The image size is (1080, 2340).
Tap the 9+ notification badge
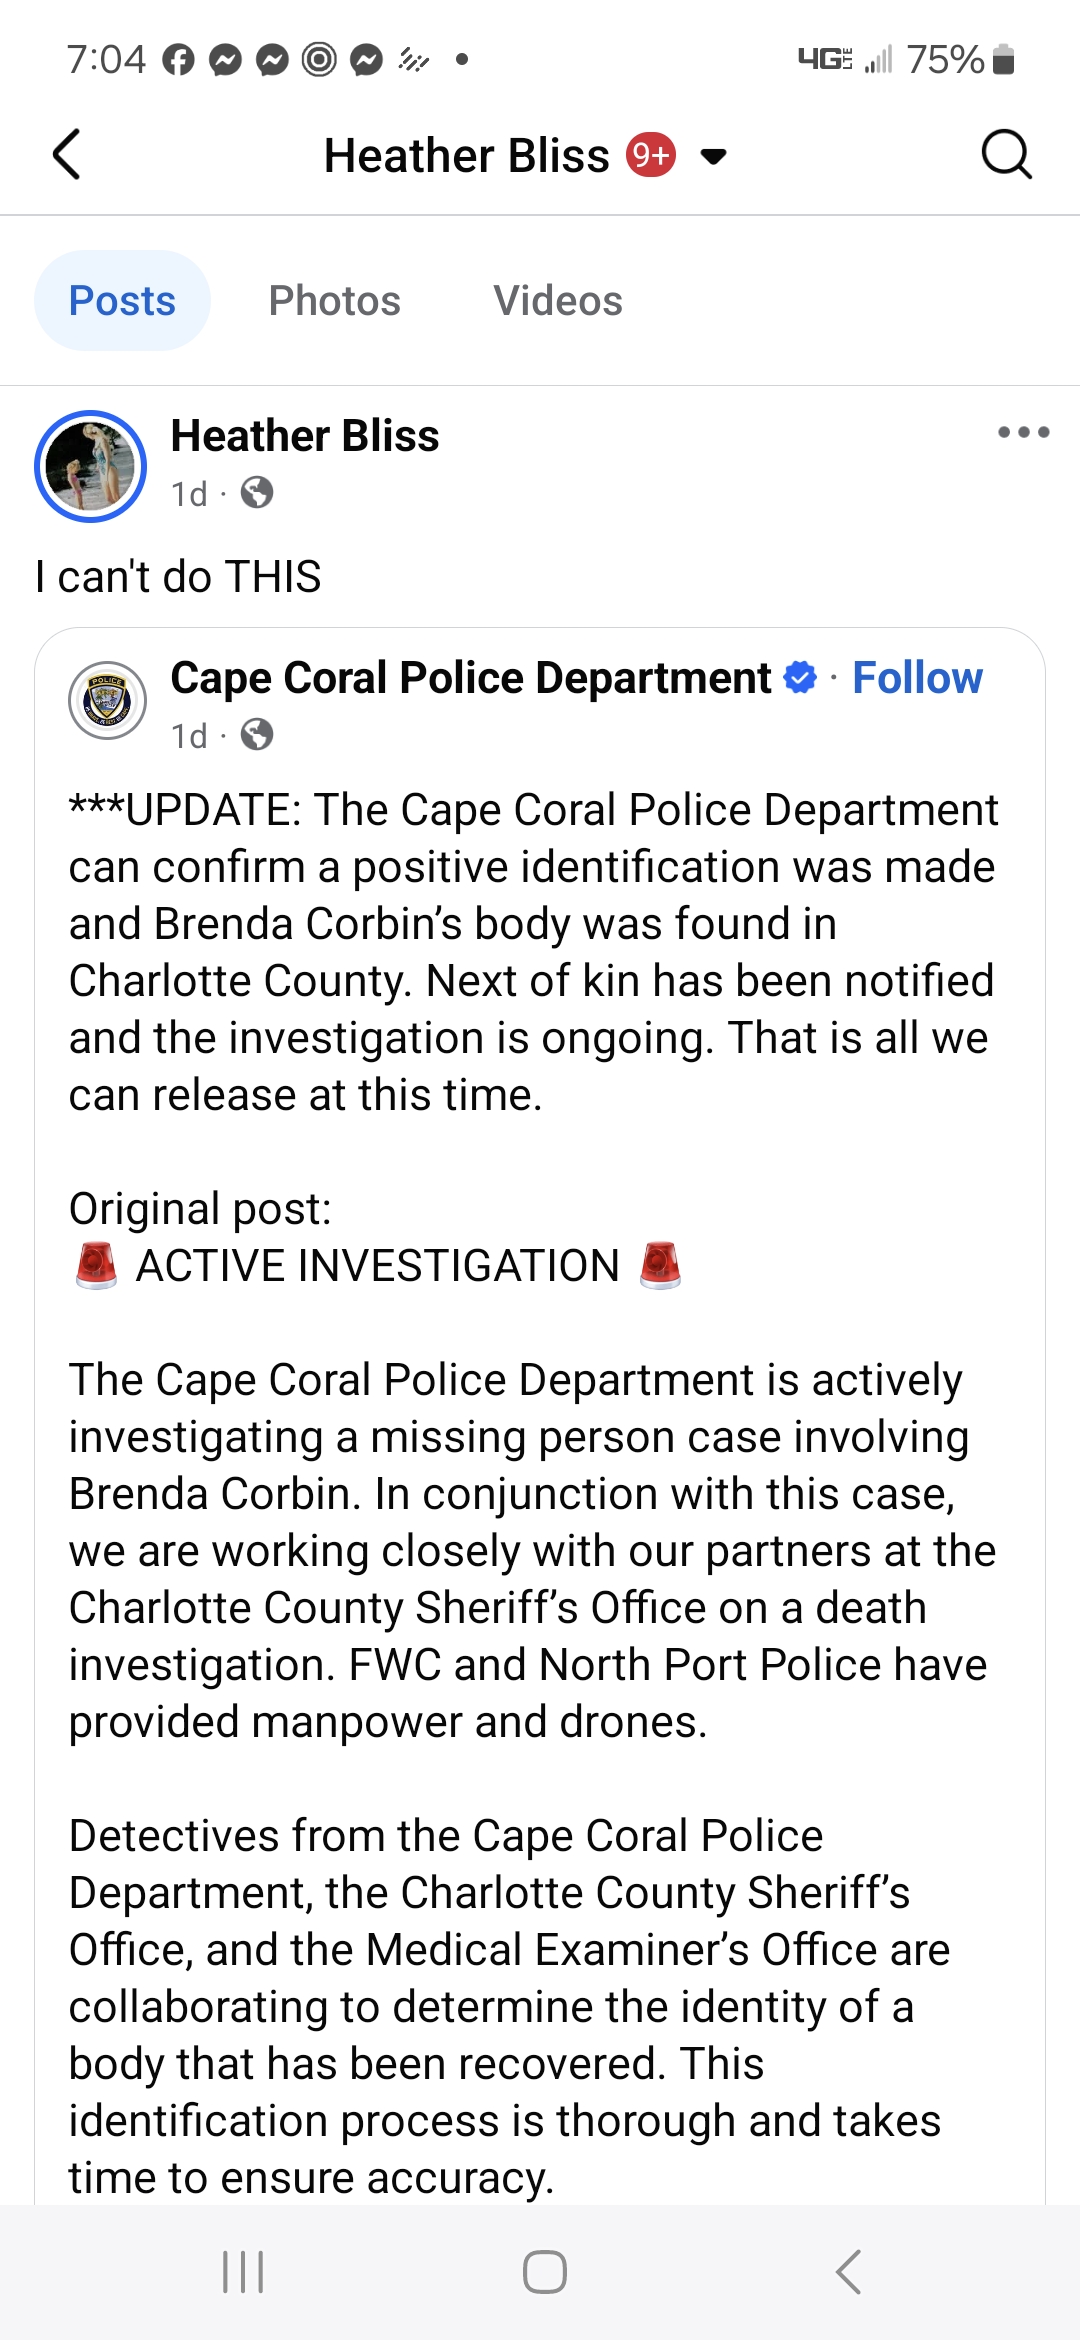tap(651, 155)
